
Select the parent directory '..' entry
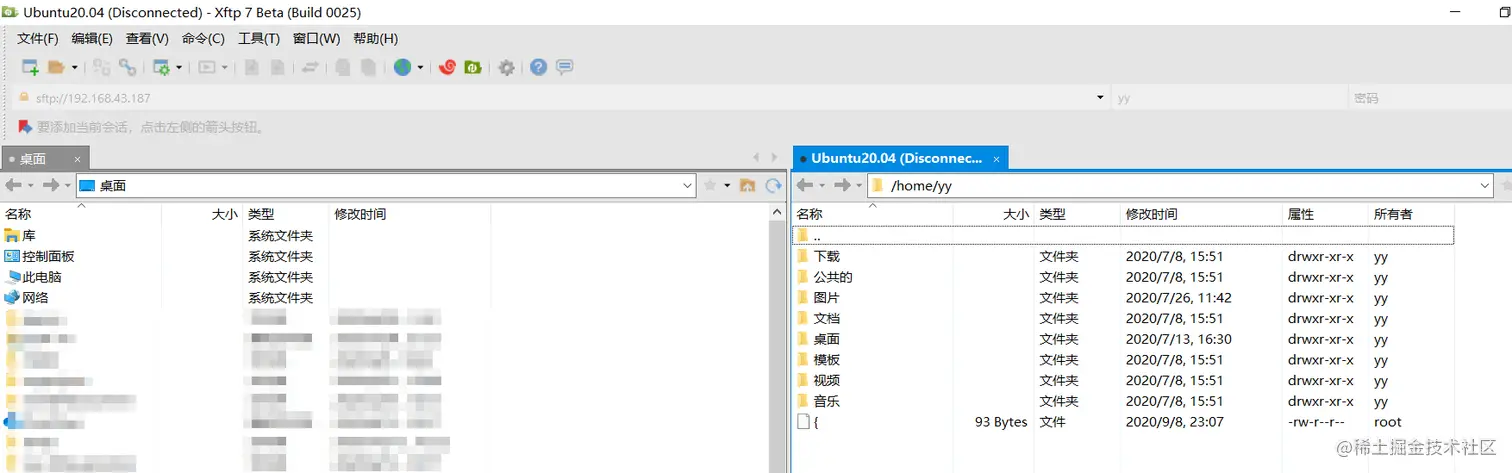[x=1123, y=235]
